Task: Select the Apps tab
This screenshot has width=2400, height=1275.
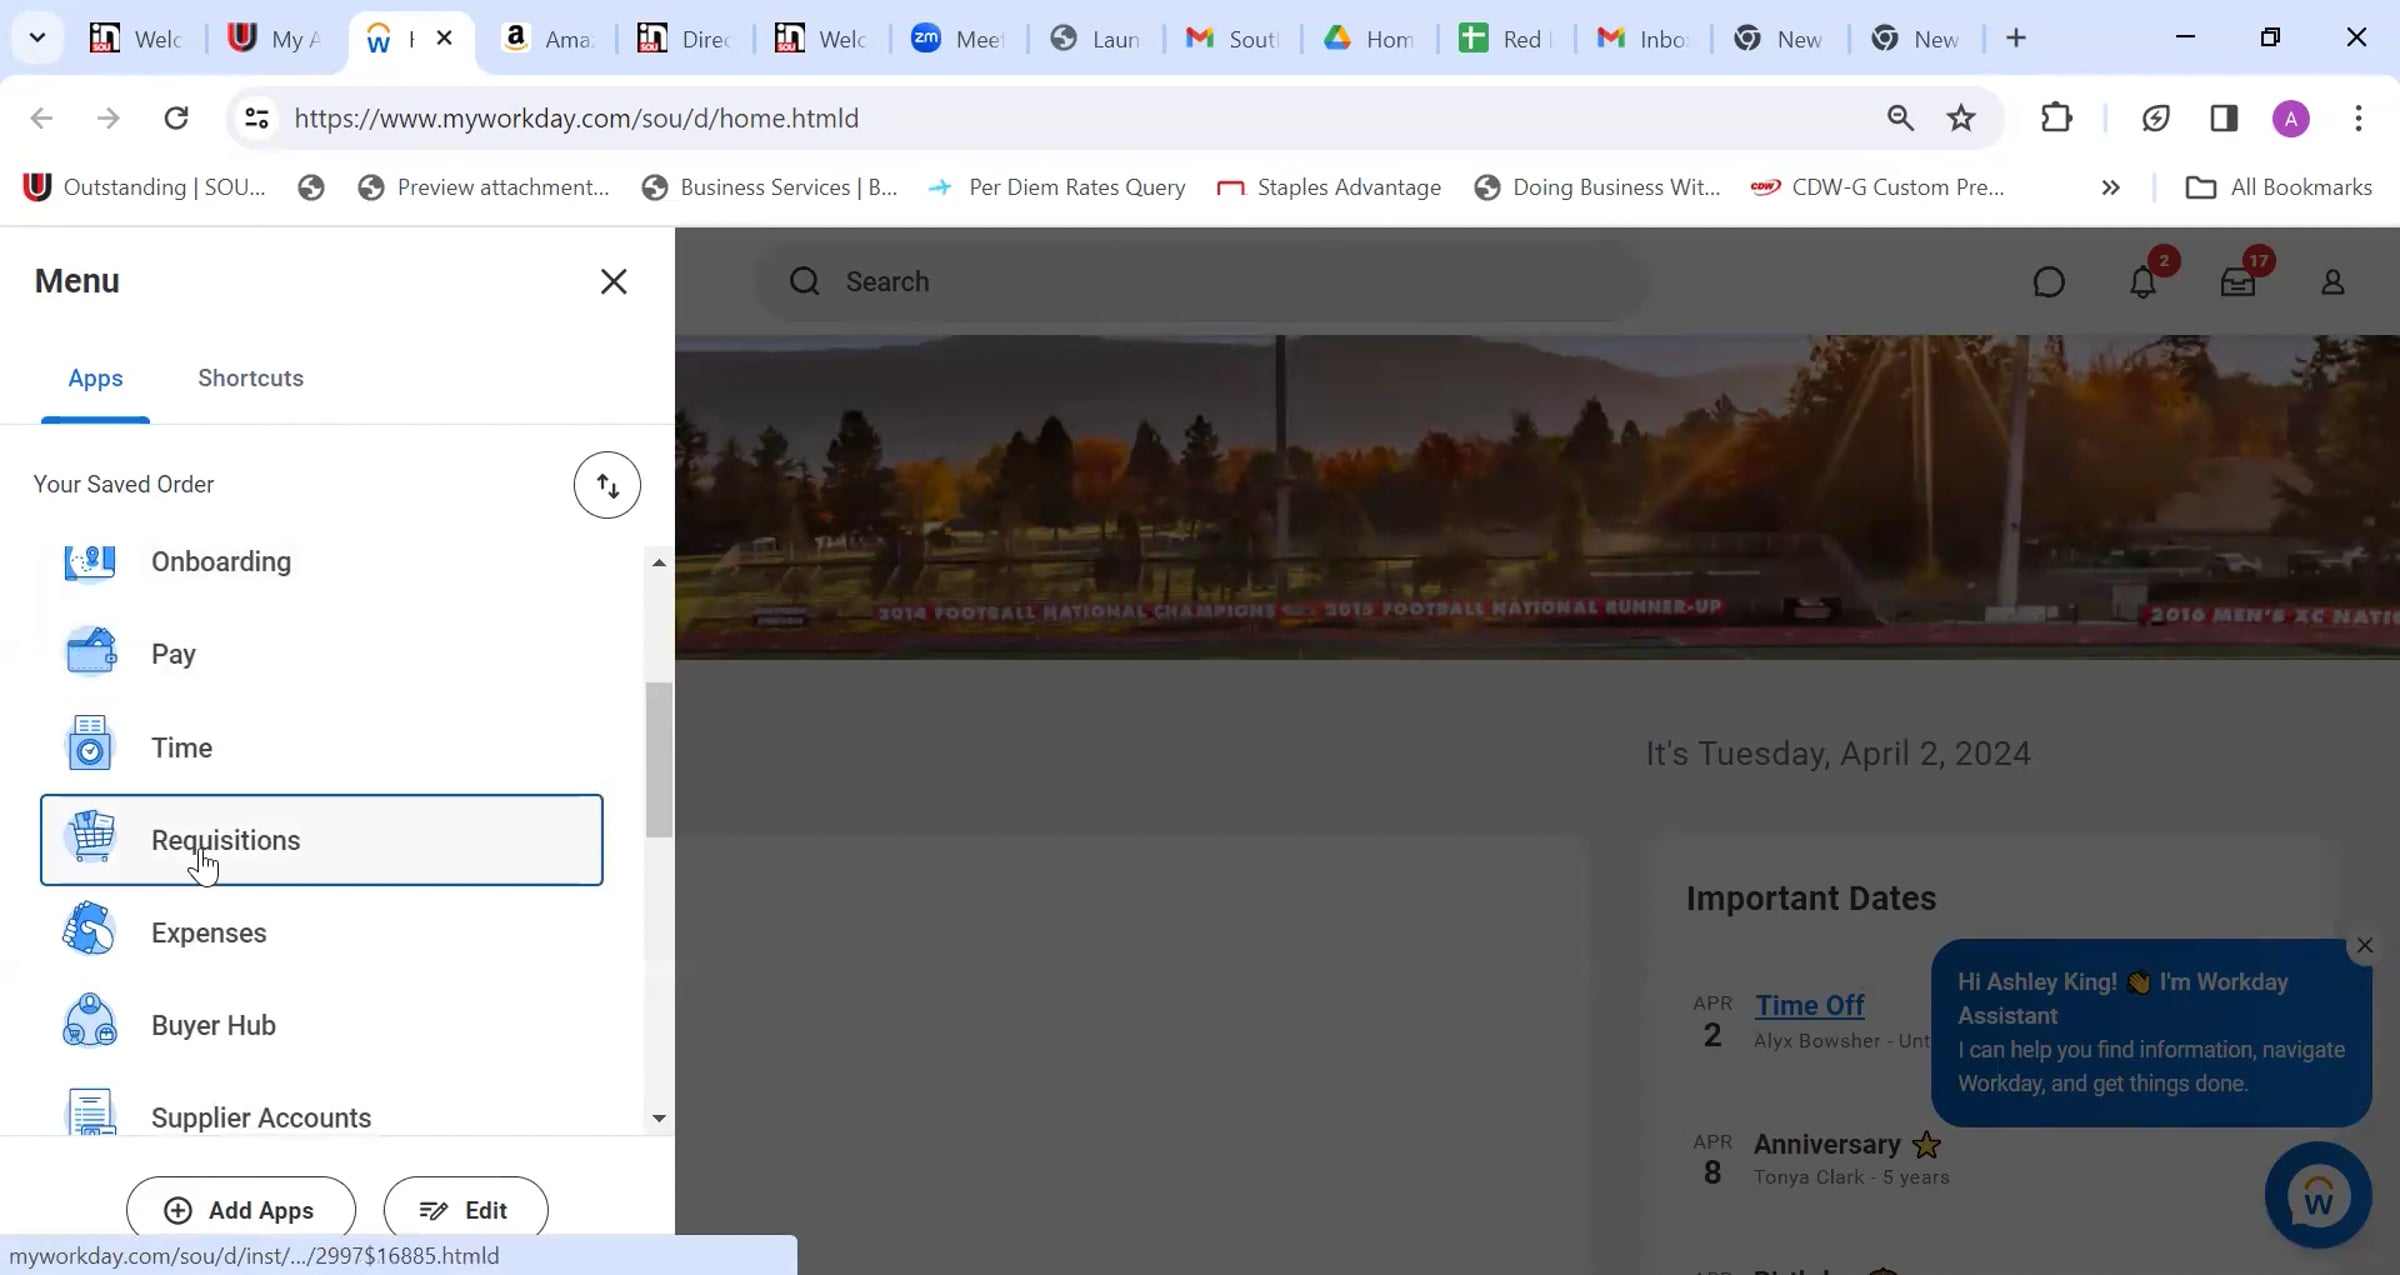Action: (x=95, y=378)
